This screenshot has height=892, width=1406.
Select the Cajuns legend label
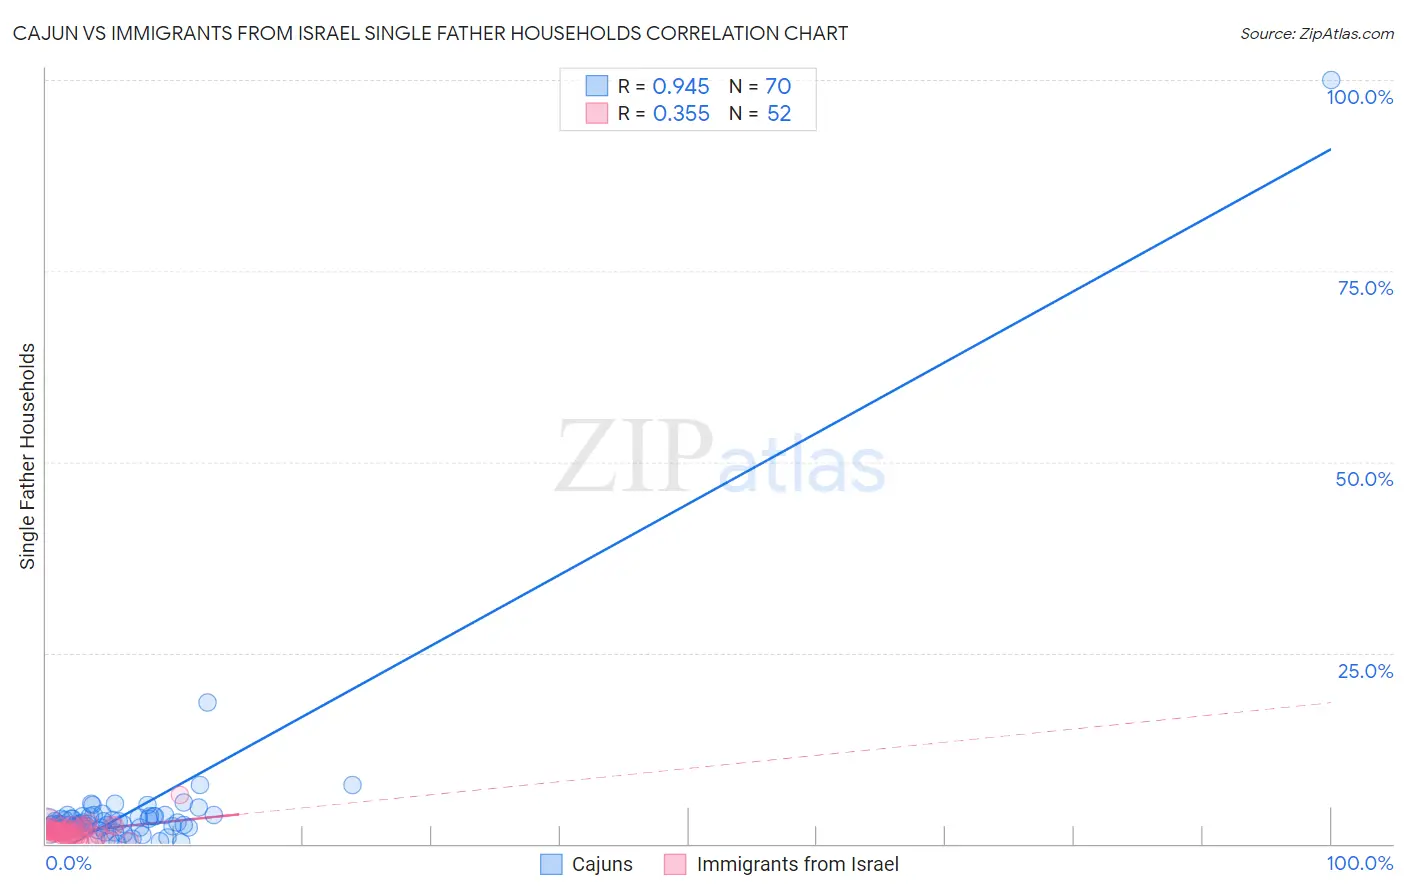pos(602,864)
